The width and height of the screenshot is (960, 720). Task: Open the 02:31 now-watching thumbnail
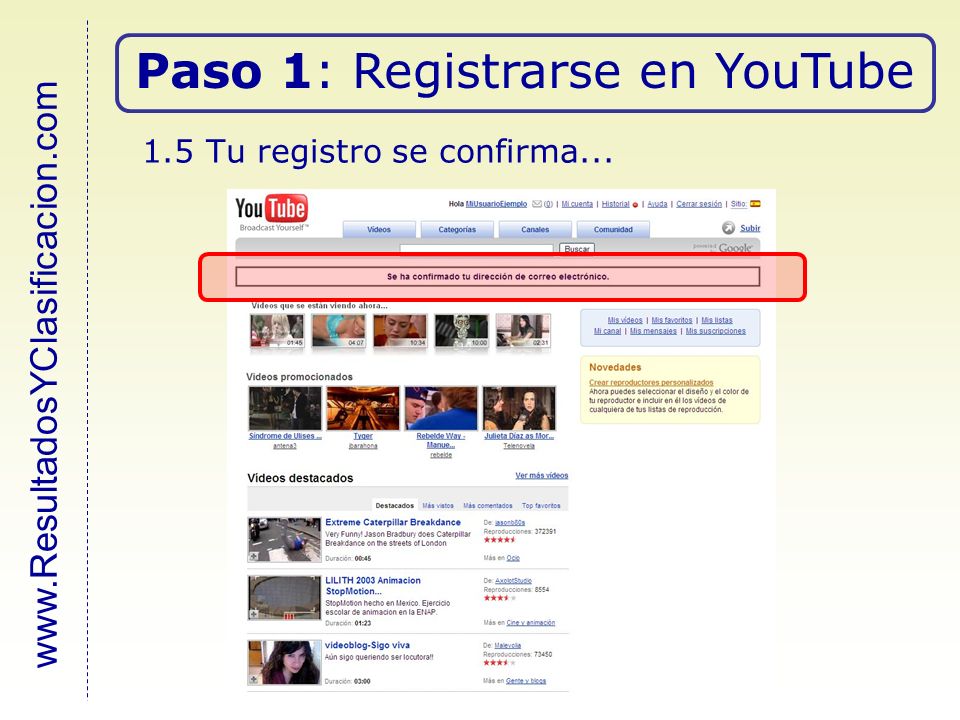[523, 331]
